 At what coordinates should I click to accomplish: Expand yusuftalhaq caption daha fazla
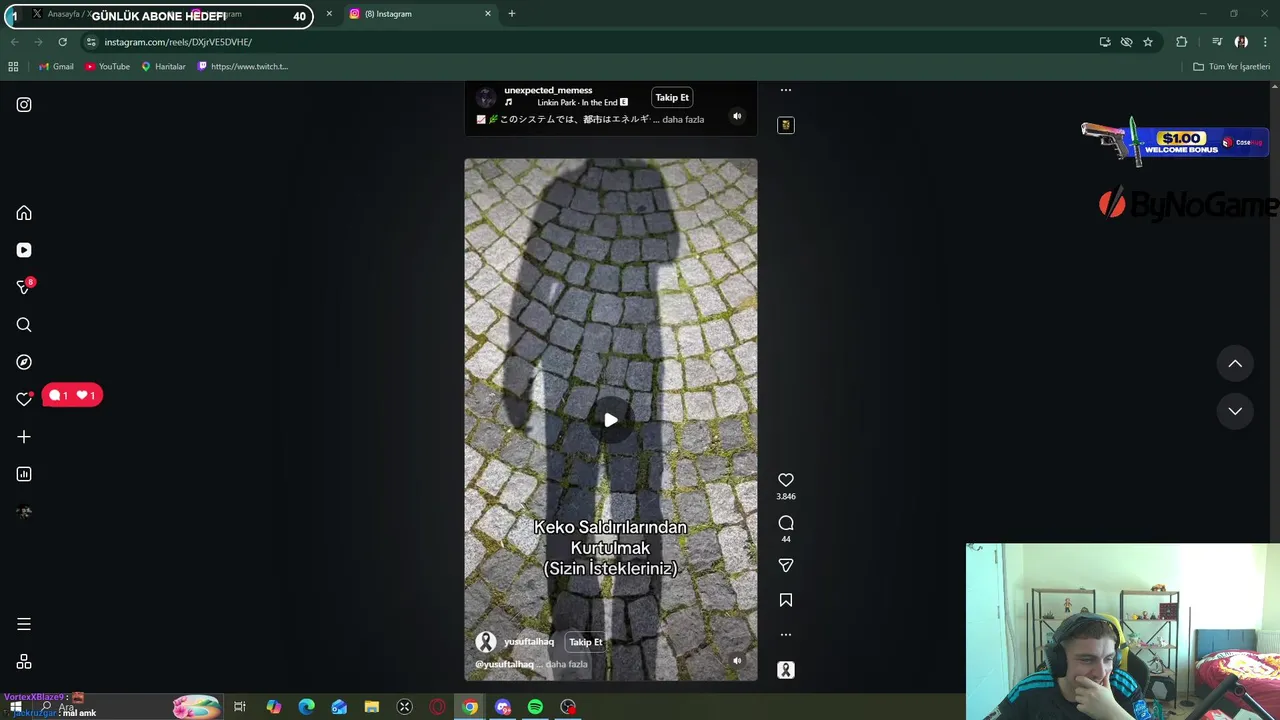tap(566, 664)
